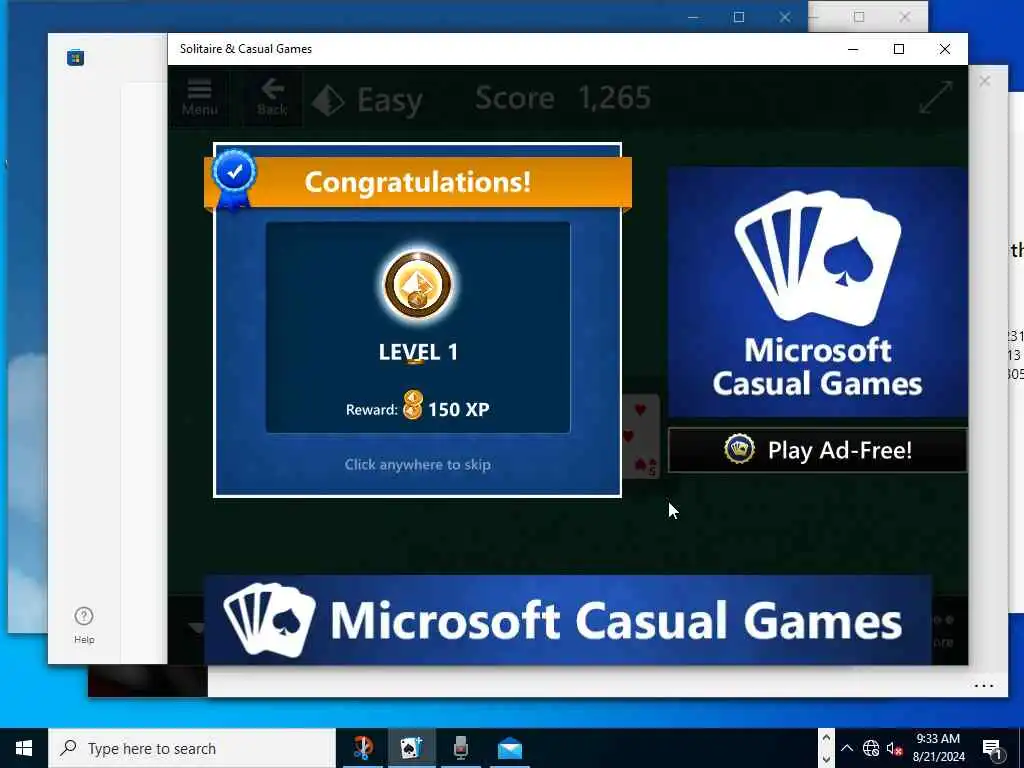Click the Play Ad-Free! button

[x=817, y=450]
